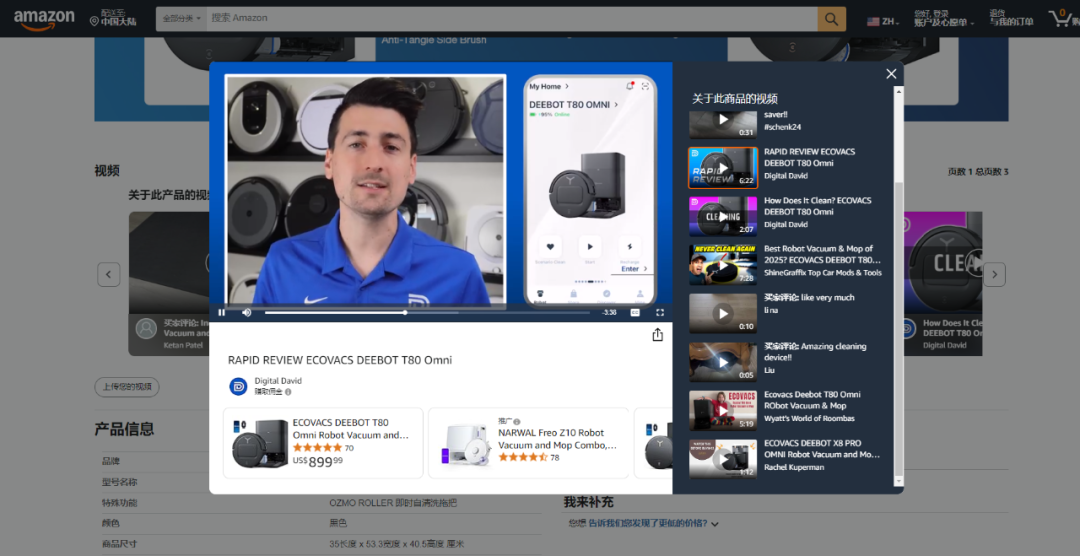1080x556 pixels.
Task: Toggle closed captions on the video player
Action: [635, 313]
